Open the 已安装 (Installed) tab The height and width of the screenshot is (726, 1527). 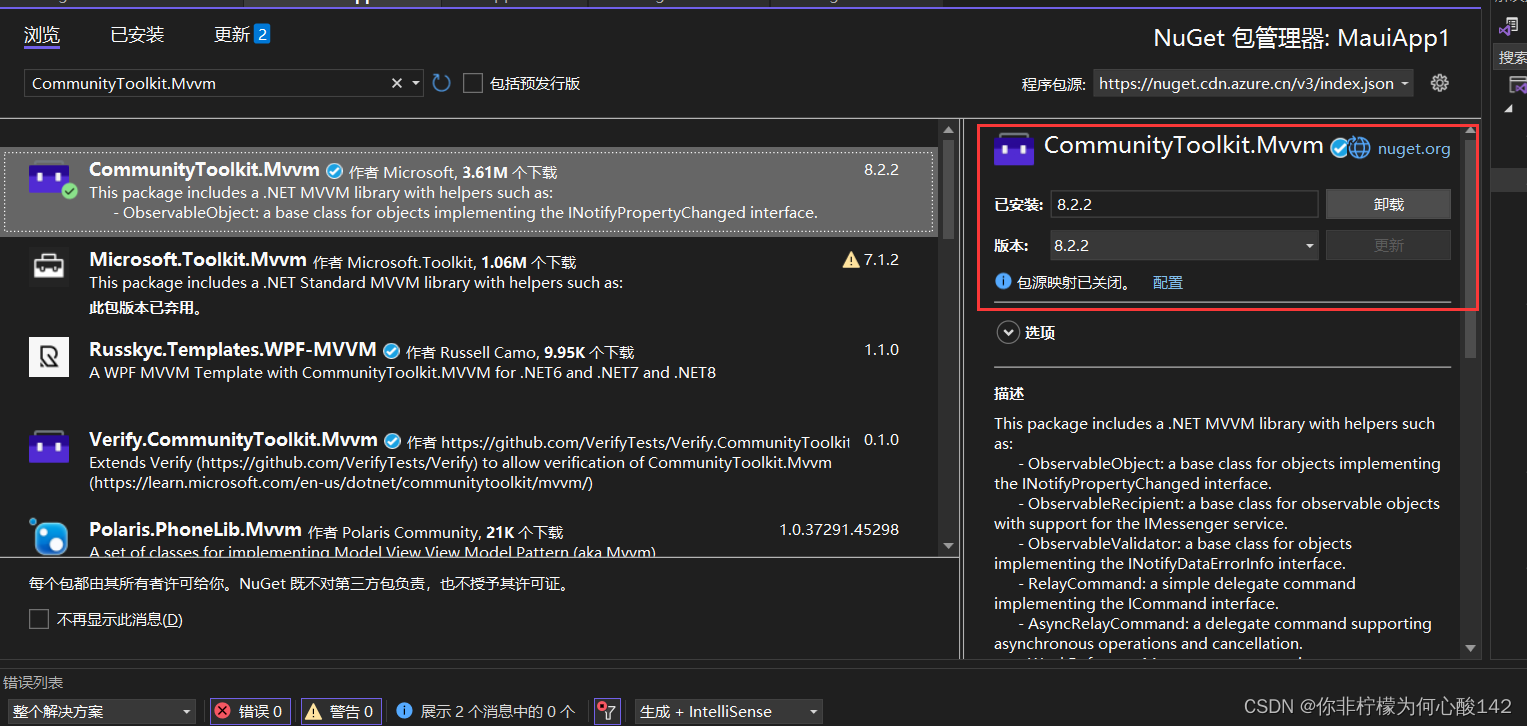(x=137, y=35)
